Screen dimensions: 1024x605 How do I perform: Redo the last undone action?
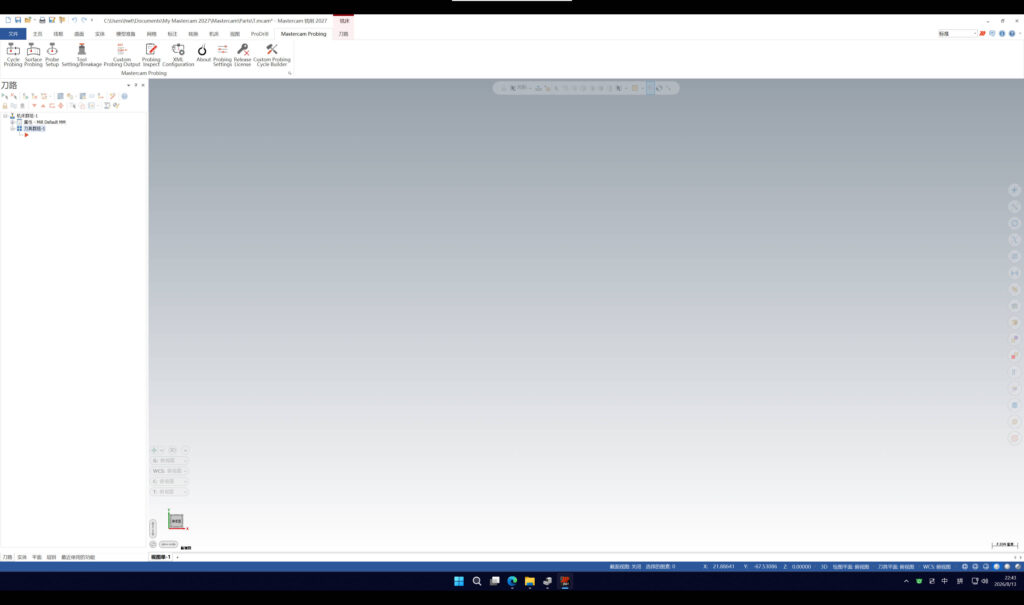(x=84, y=20)
